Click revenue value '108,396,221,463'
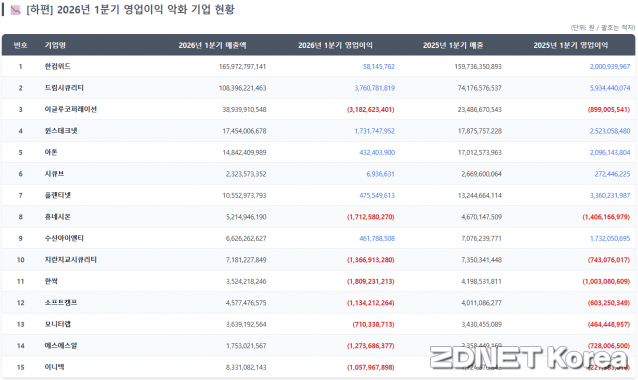The height and width of the screenshot is (380, 638). 243,88
